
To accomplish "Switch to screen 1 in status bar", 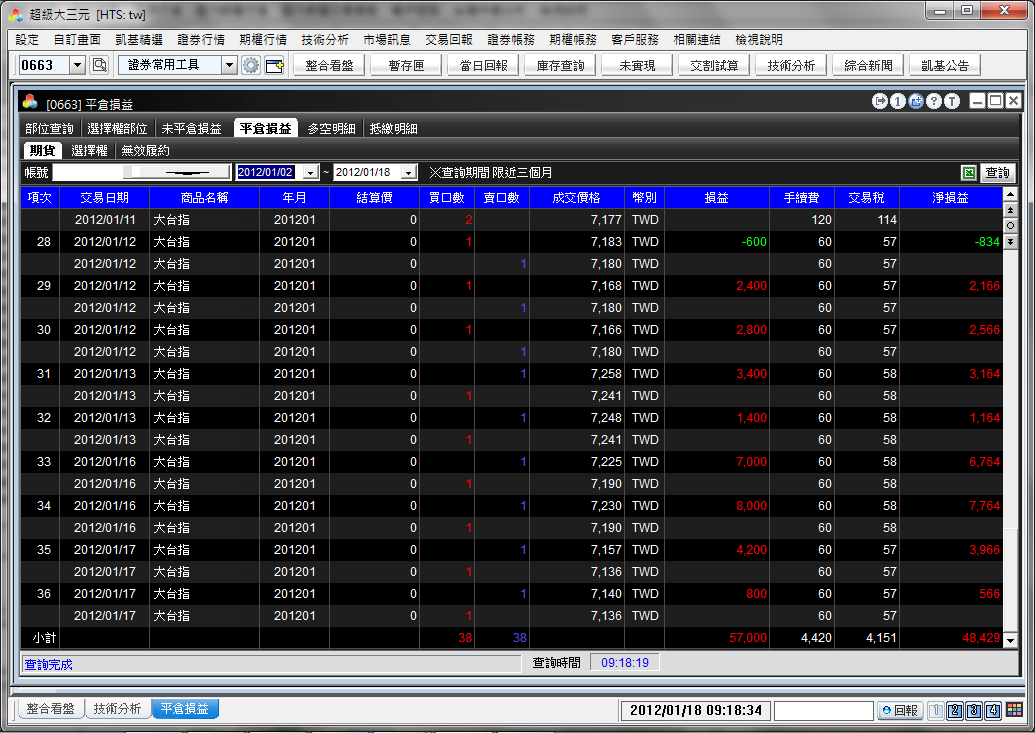I will pos(935,711).
